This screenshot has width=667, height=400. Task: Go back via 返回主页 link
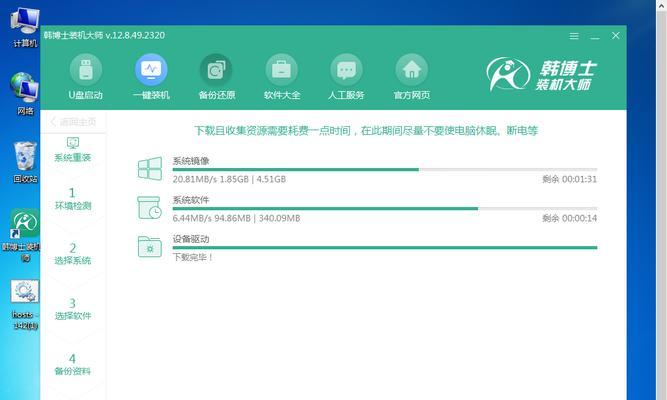point(73,122)
